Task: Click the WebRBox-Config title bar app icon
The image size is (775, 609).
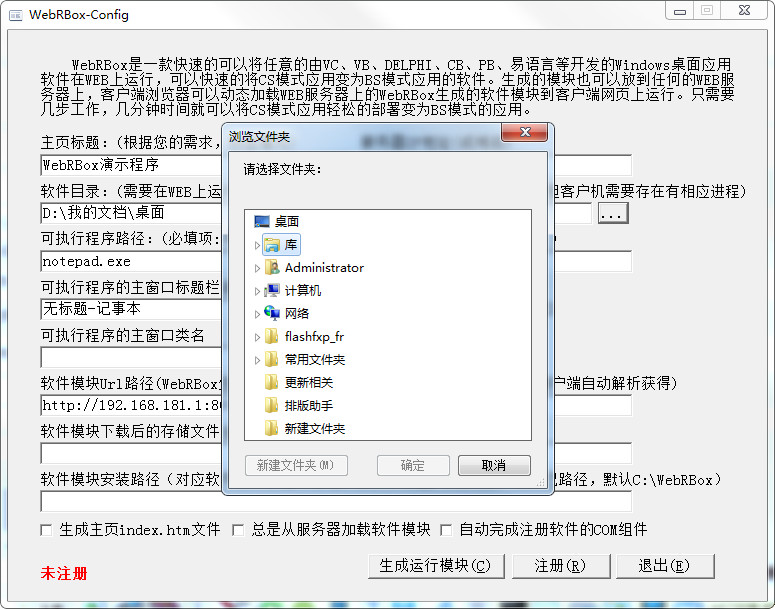Action: [16, 15]
